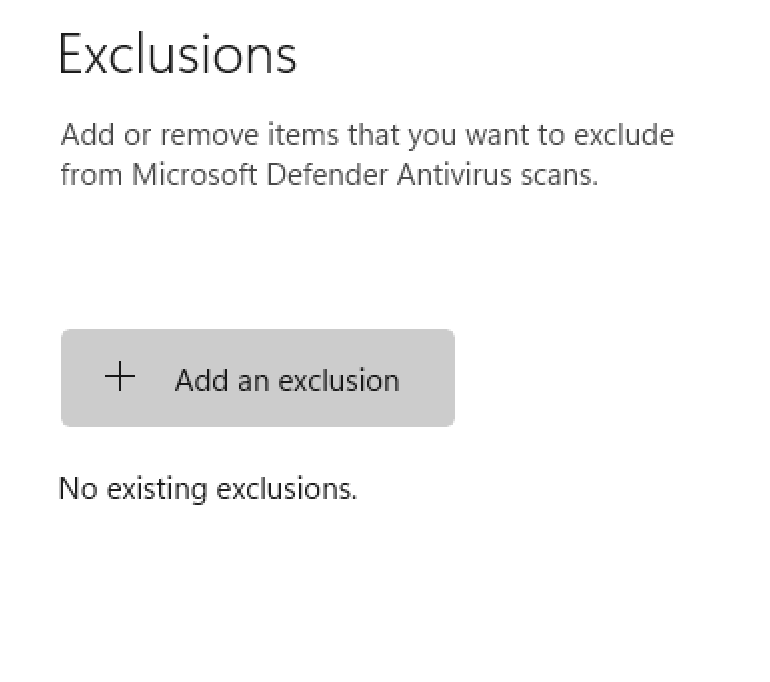Click the "Add an exclusion" button label text

[x=287, y=380]
